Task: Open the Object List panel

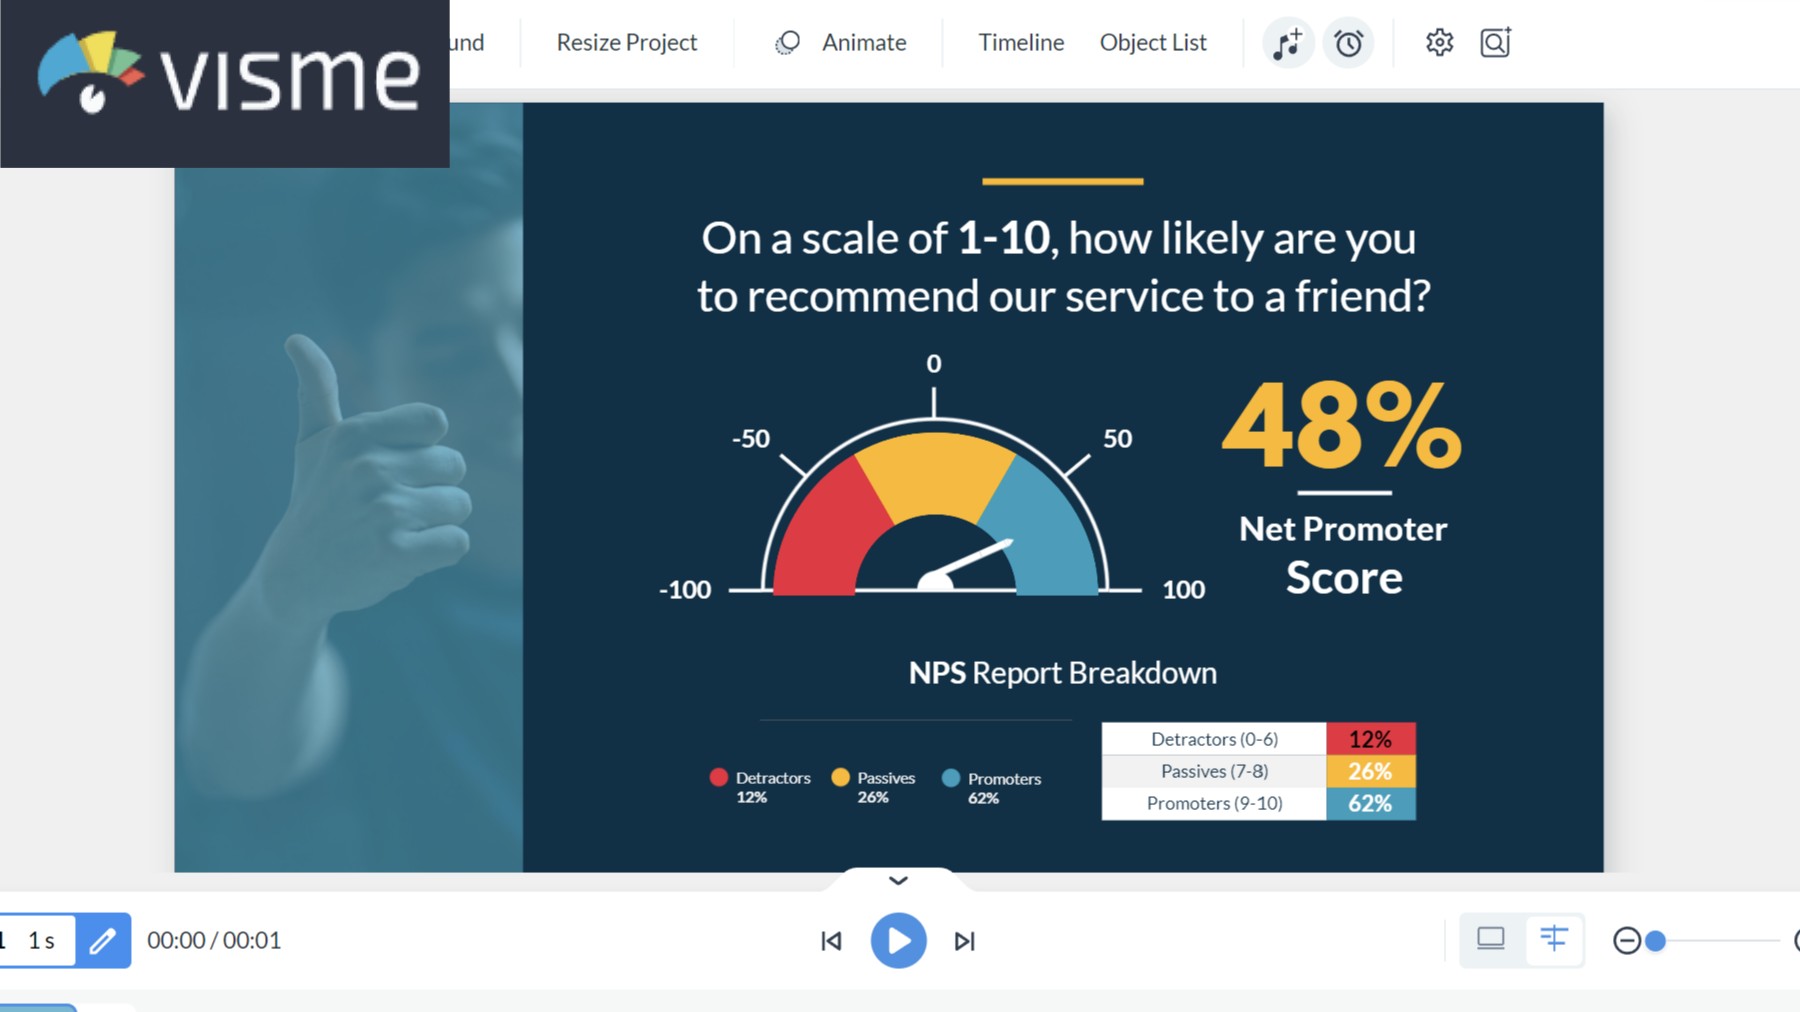Action: click(x=1153, y=42)
